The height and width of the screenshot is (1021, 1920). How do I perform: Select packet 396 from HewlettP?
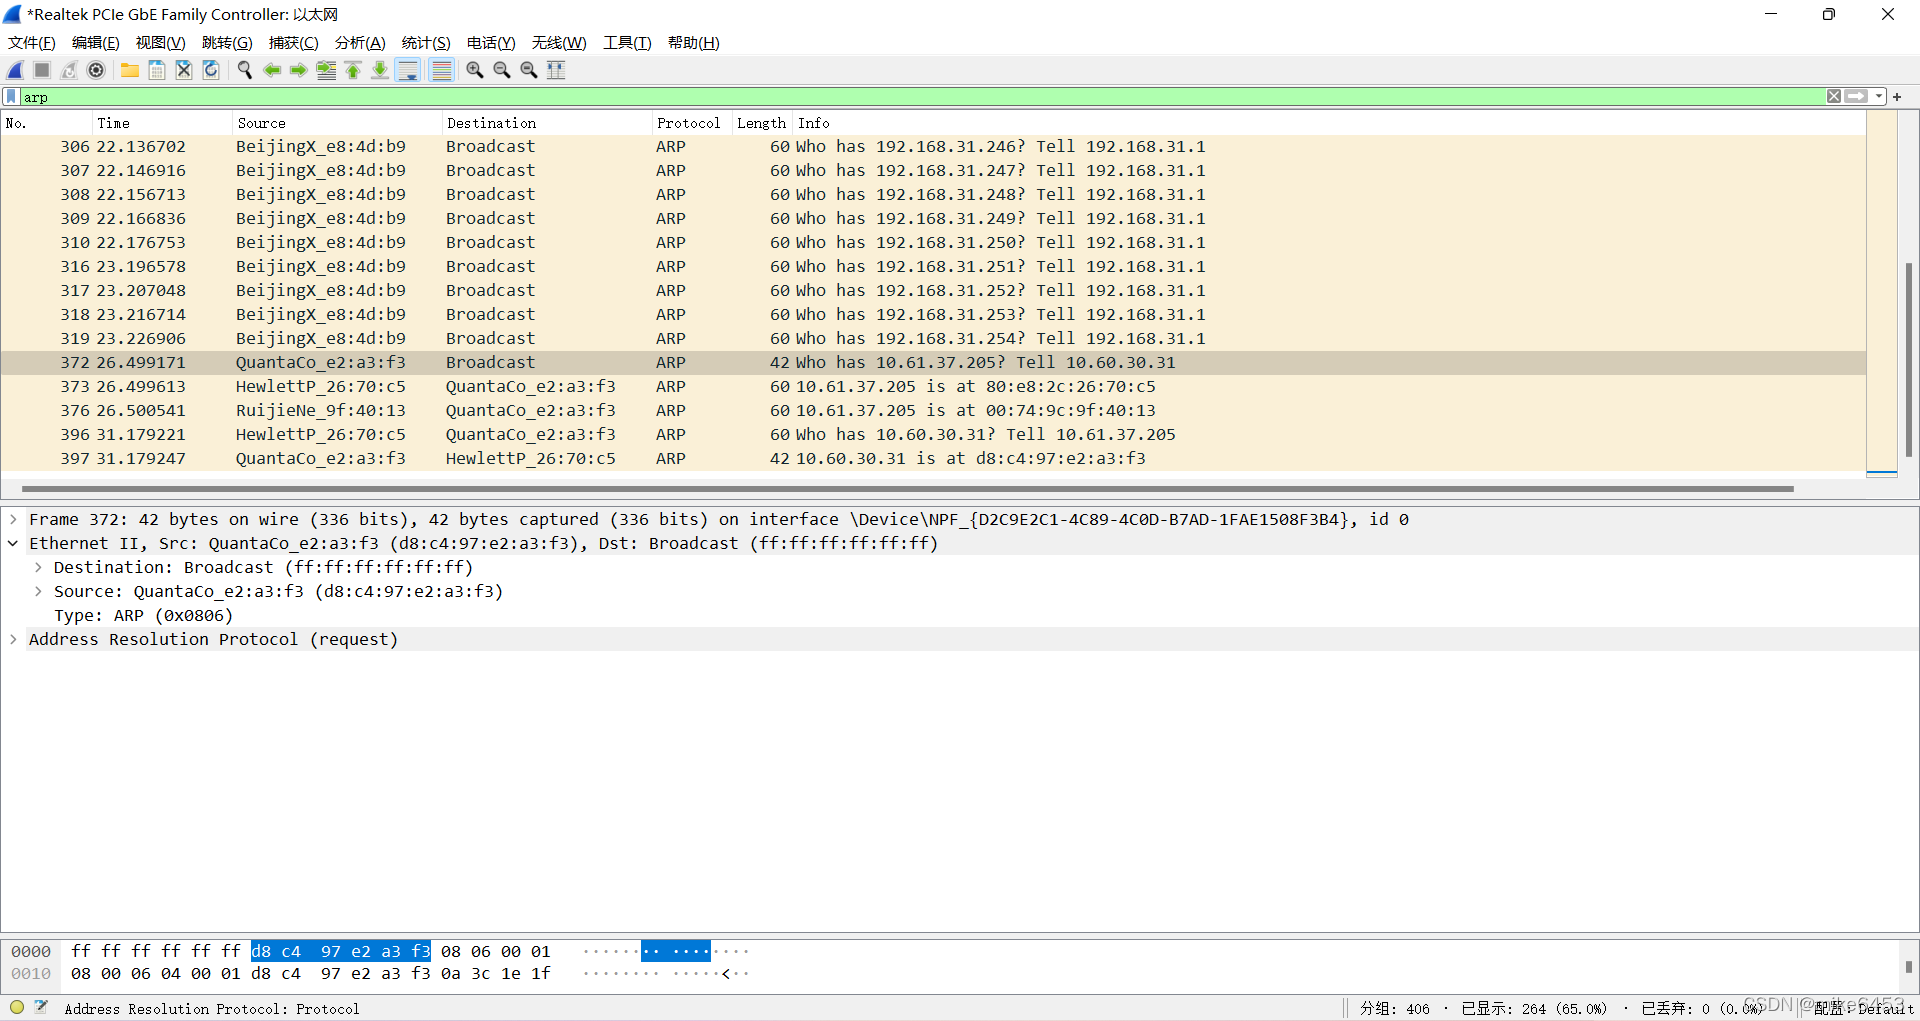pyautogui.click(x=933, y=435)
